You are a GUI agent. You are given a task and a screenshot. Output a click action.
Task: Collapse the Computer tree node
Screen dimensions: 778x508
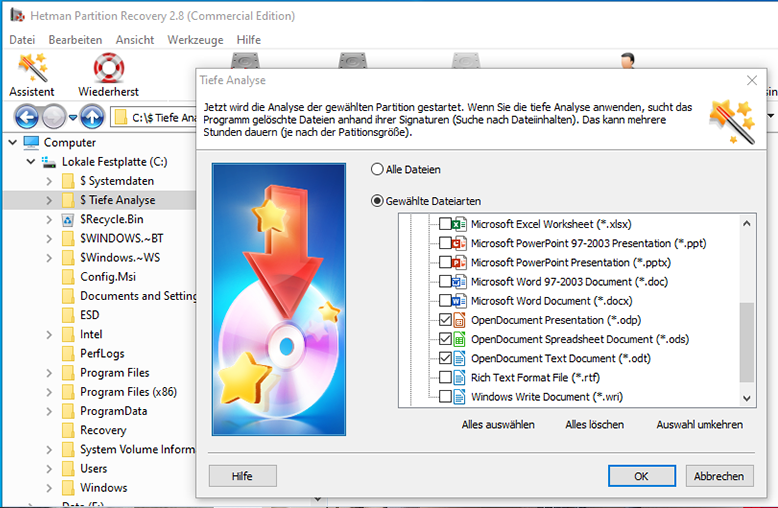[x=13, y=142]
